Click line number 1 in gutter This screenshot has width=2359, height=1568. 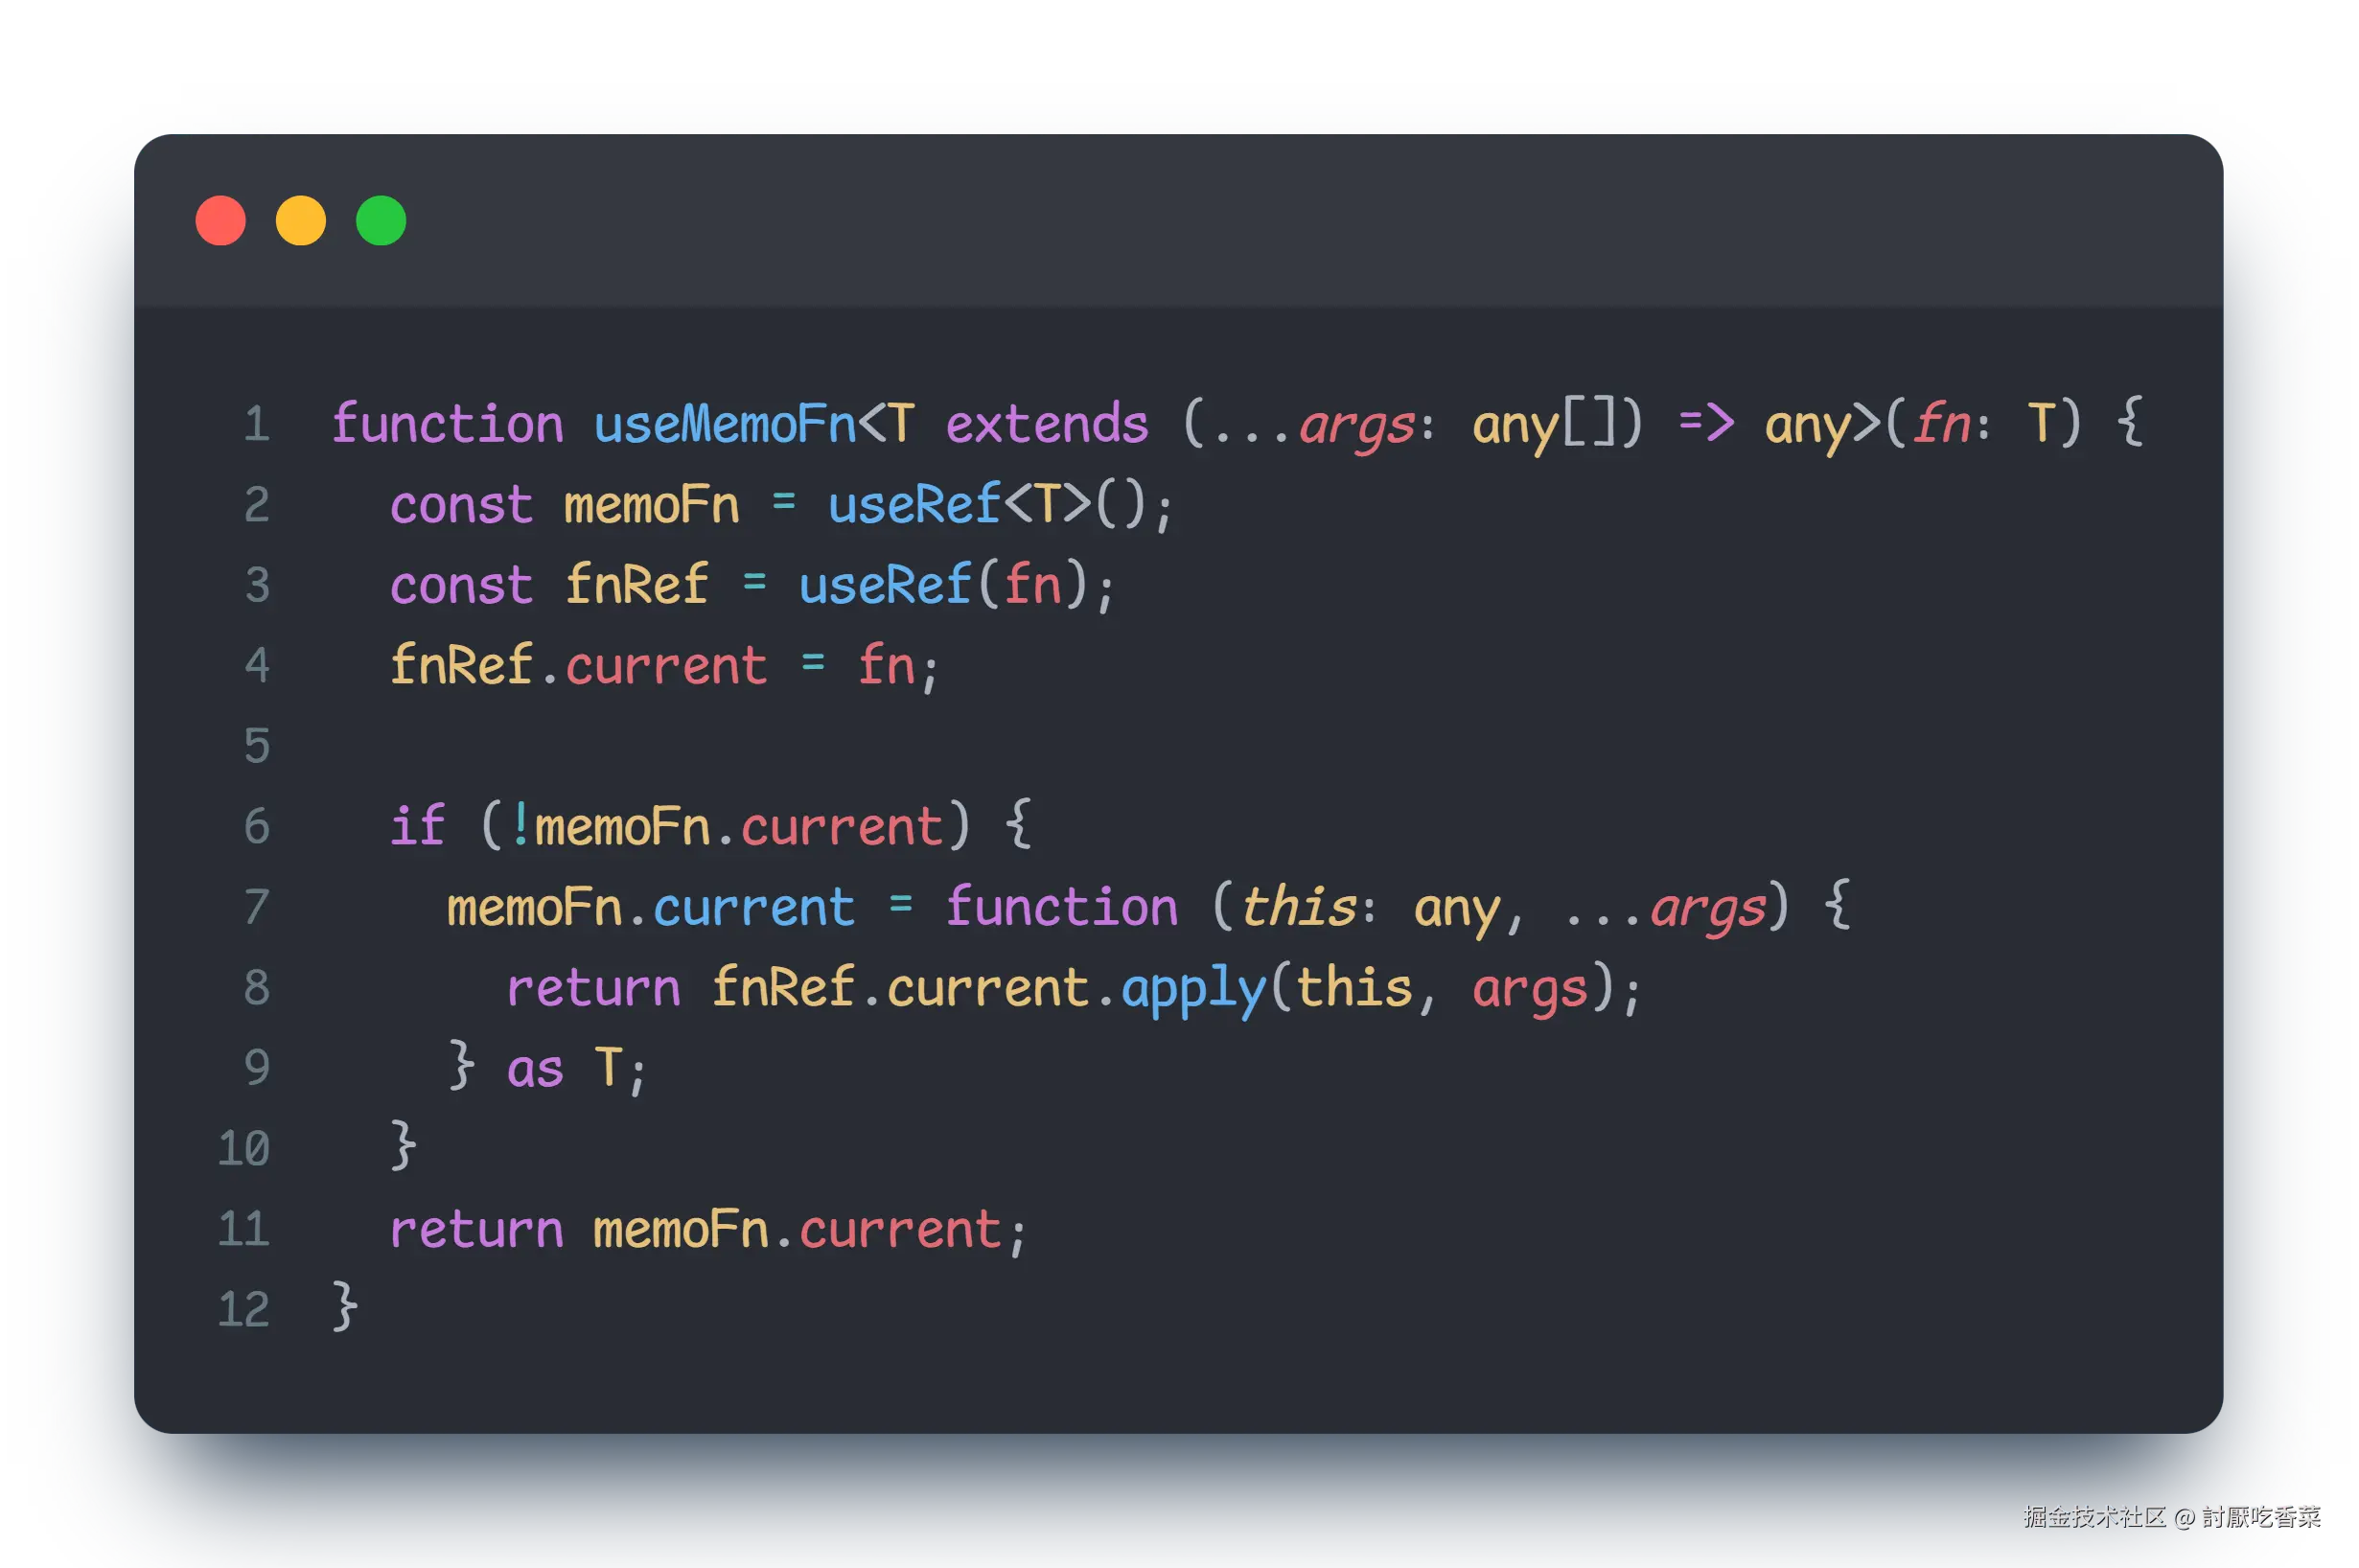257,424
